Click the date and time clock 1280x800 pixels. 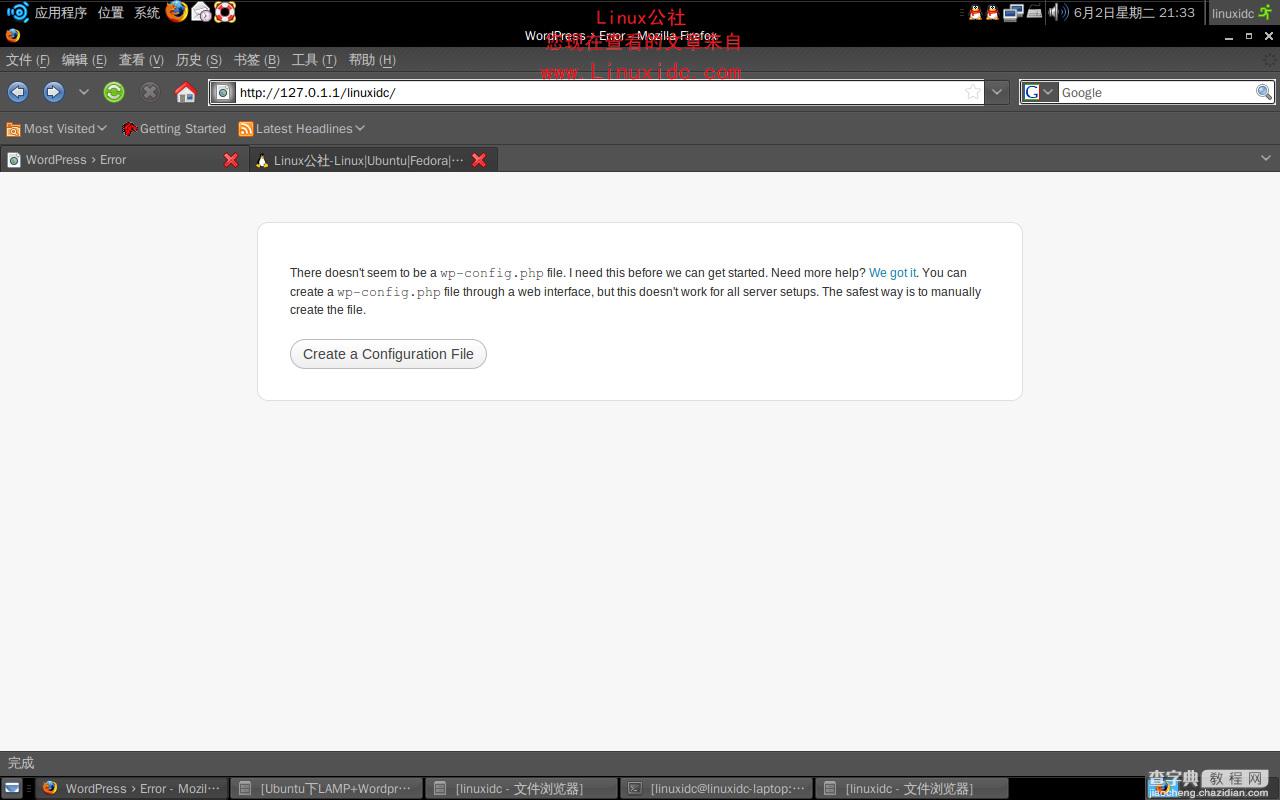pyautogui.click(x=1134, y=13)
